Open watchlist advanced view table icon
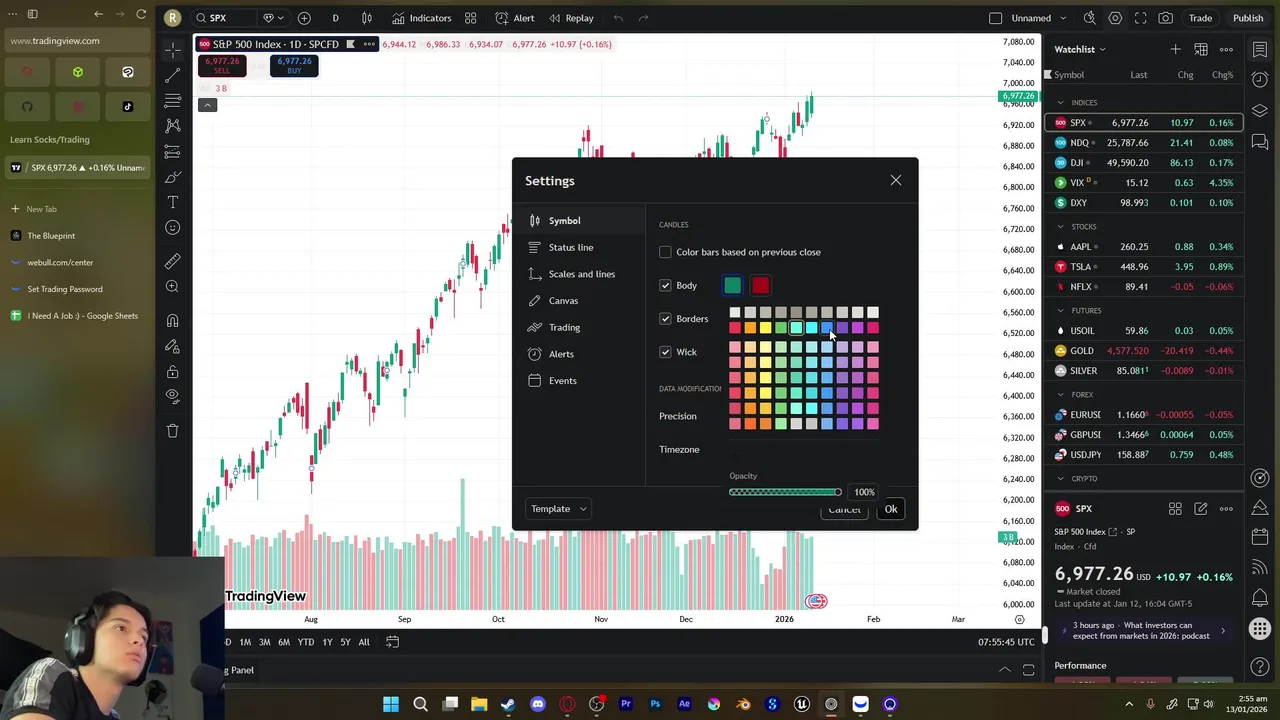Viewport: 1280px width, 720px height. point(1201,49)
